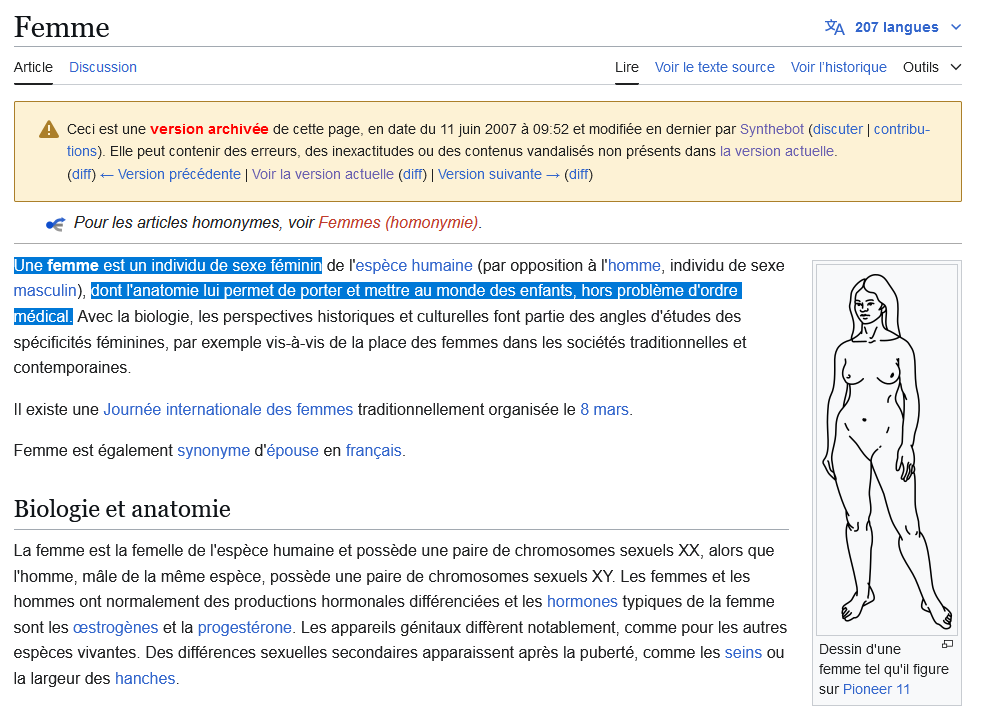Open Voir le texte source tab

point(714,67)
